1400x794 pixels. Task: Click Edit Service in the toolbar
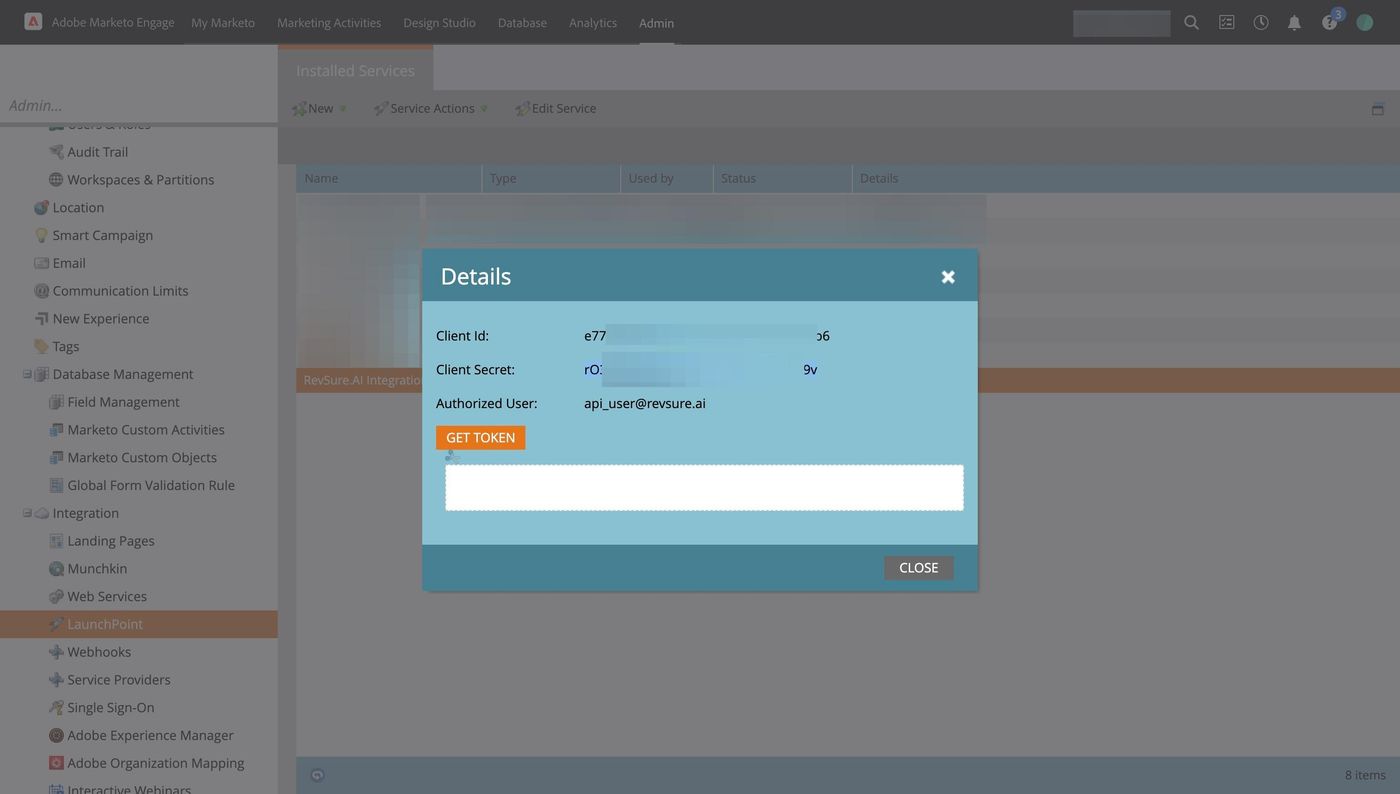[x=555, y=108]
